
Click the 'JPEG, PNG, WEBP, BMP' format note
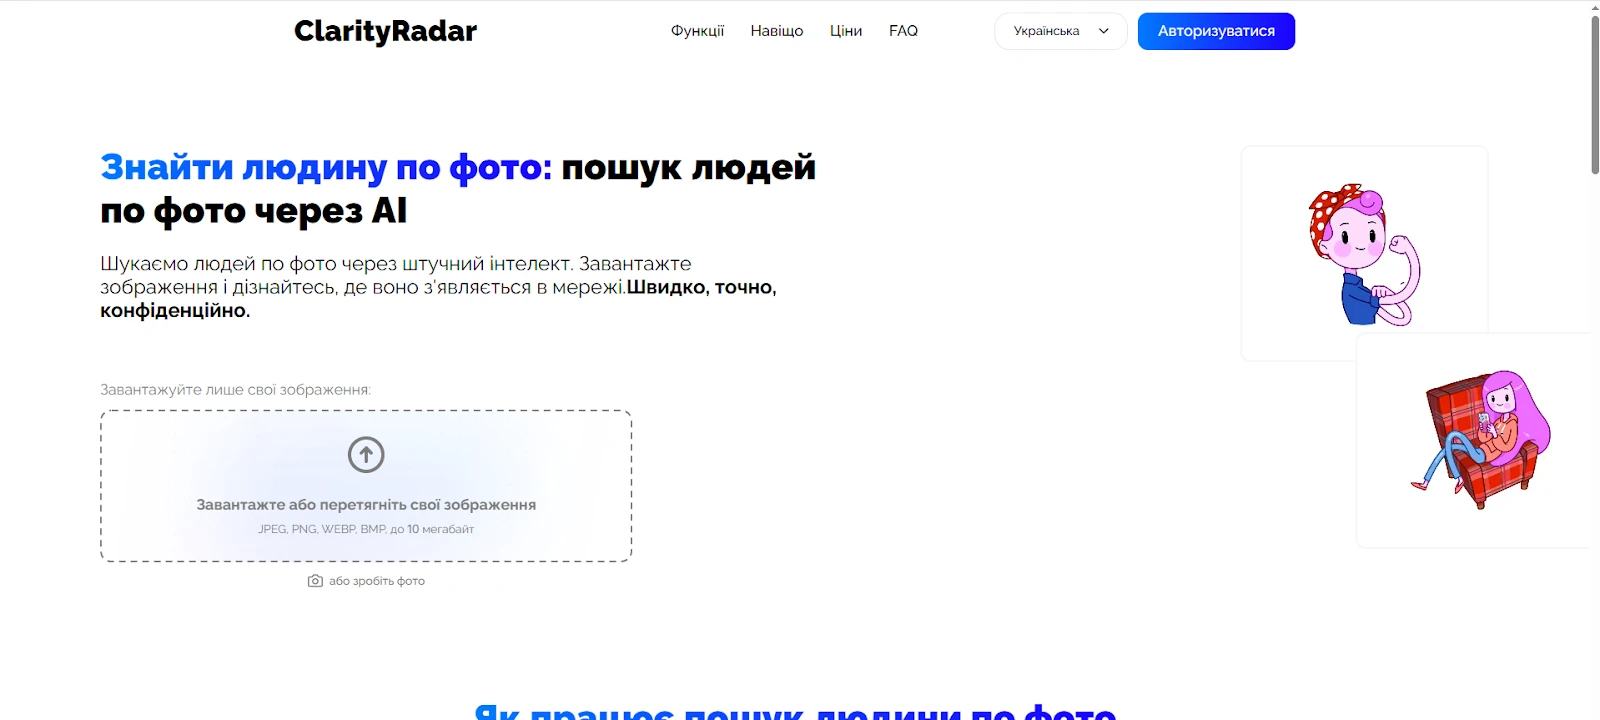point(366,529)
